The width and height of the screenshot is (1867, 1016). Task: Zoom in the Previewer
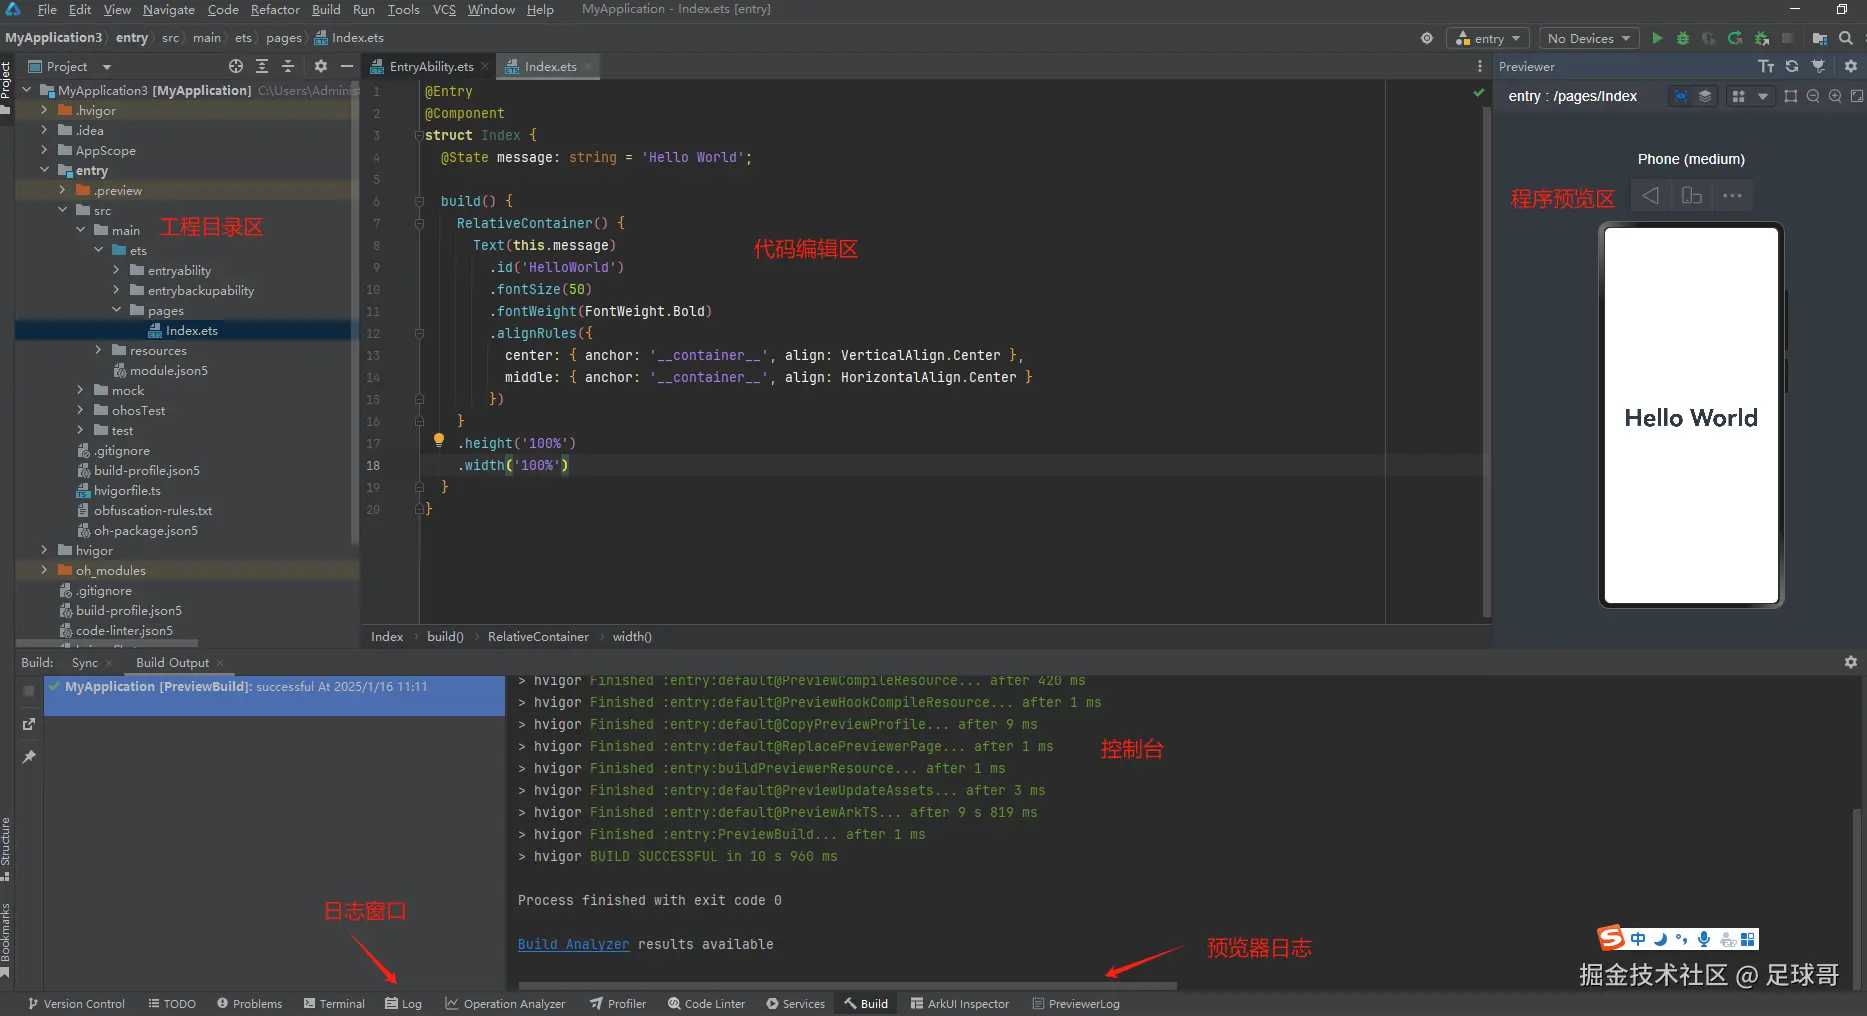(x=1835, y=96)
